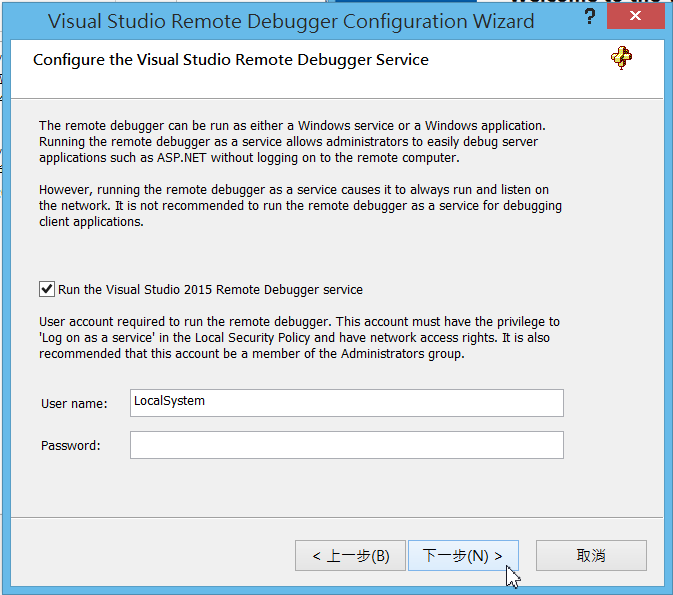Click the 'User name:' label
The image size is (673, 595).
pos(74,404)
